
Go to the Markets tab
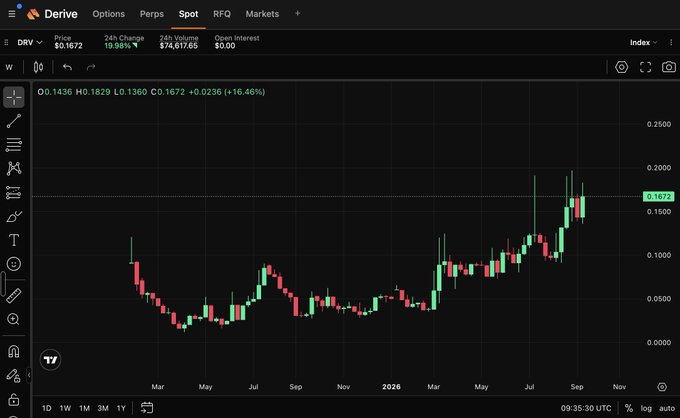click(262, 14)
